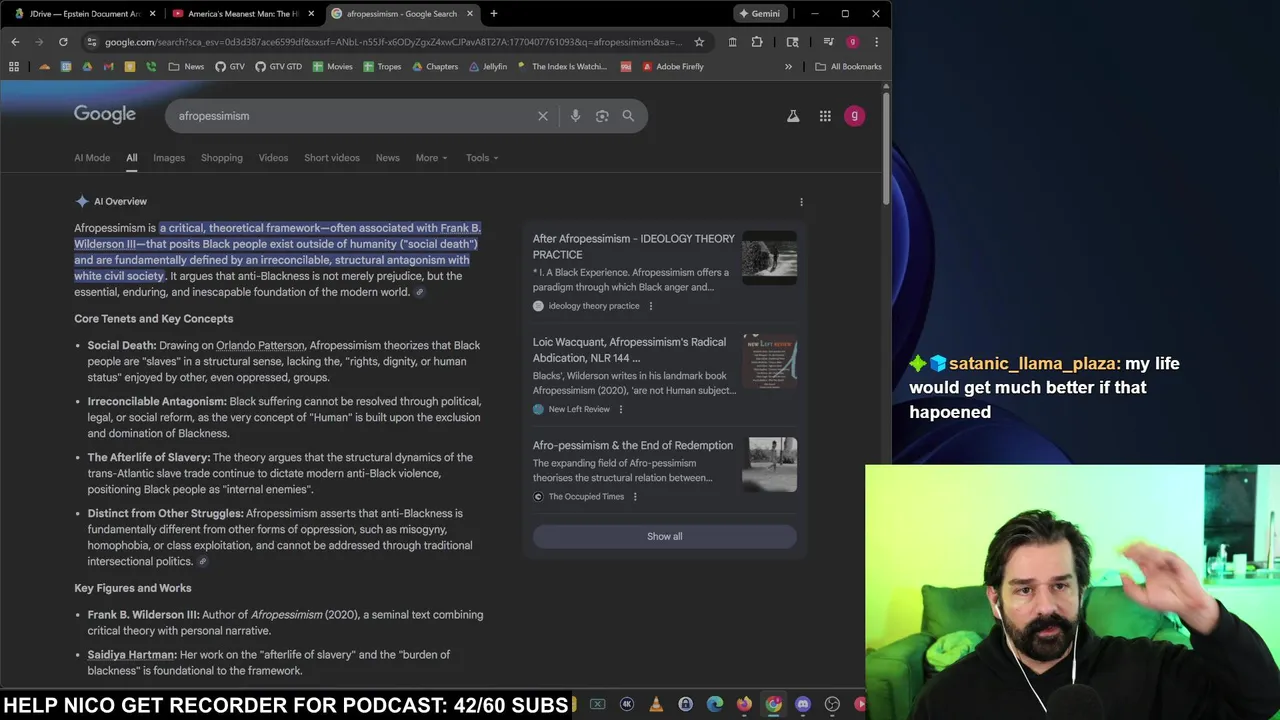Open the Gemini button in the title bar

tap(758, 13)
